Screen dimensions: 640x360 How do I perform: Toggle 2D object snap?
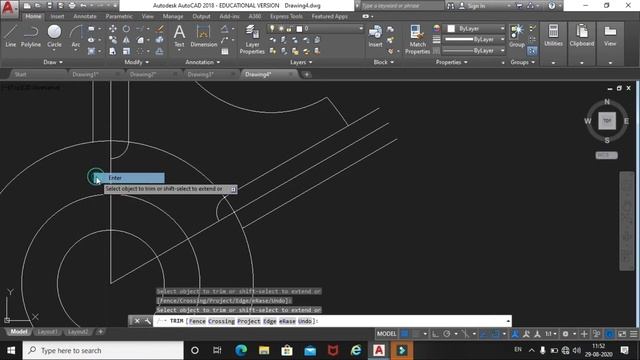pos(495,334)
